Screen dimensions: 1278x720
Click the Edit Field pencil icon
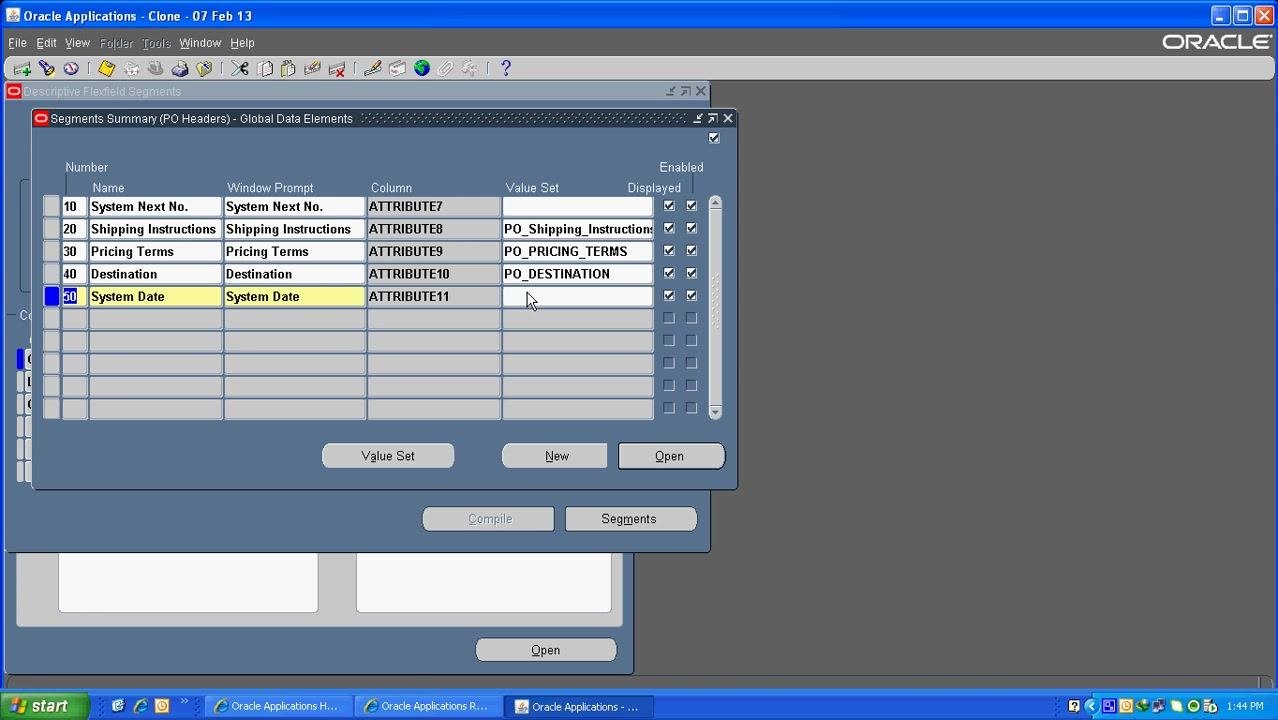click(x=373, y=69)
